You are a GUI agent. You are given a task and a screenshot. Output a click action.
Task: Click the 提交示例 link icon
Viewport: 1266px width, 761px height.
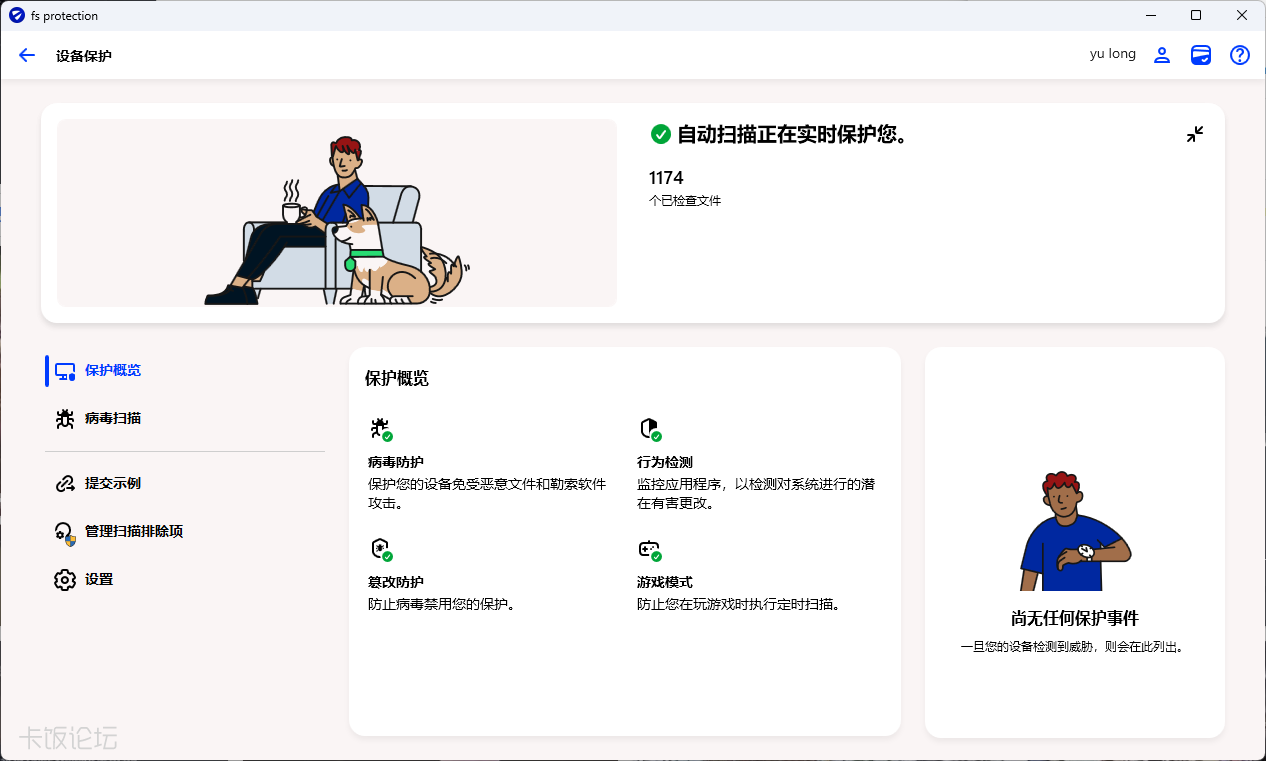point(65,484)
